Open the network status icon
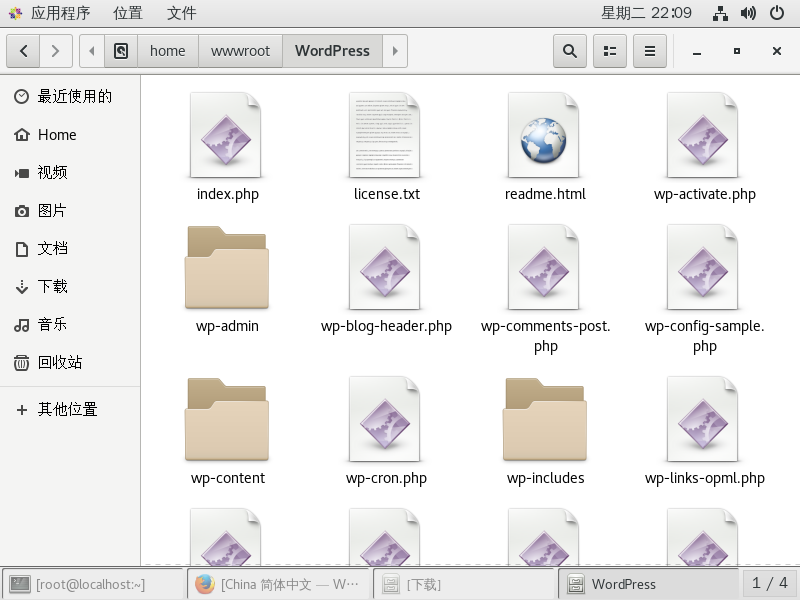The image size is (800, 600). (720, 13)
